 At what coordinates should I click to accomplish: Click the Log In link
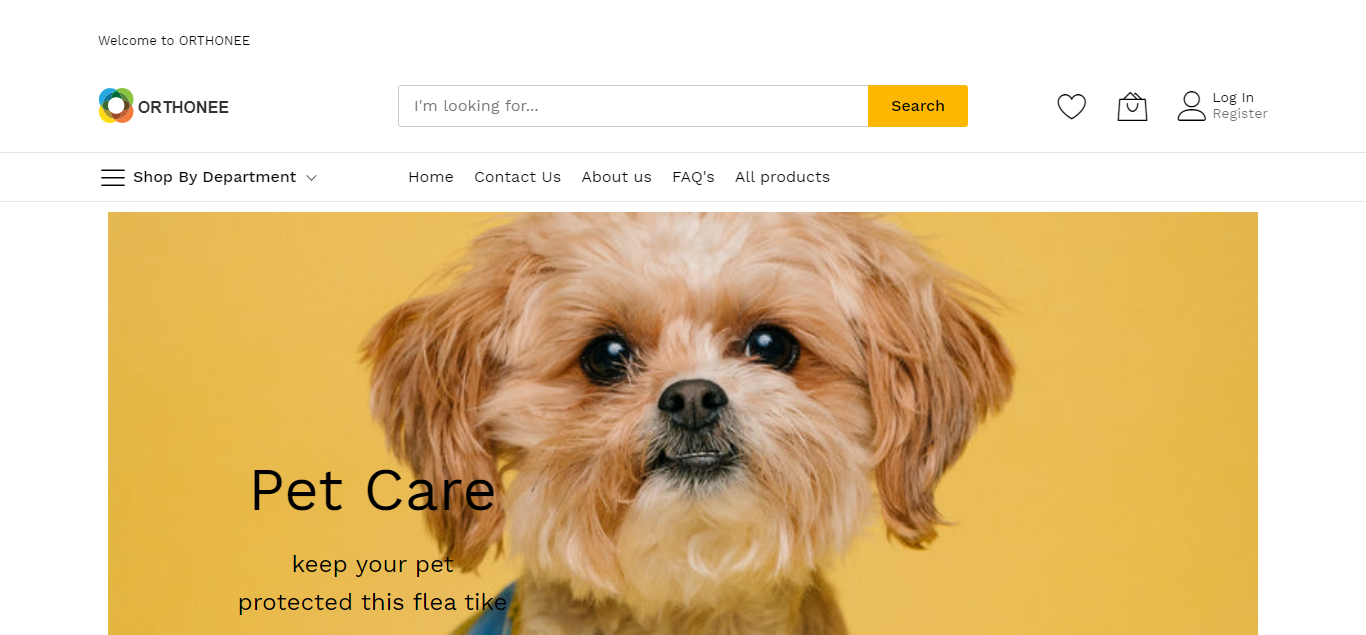(1233, 98)
